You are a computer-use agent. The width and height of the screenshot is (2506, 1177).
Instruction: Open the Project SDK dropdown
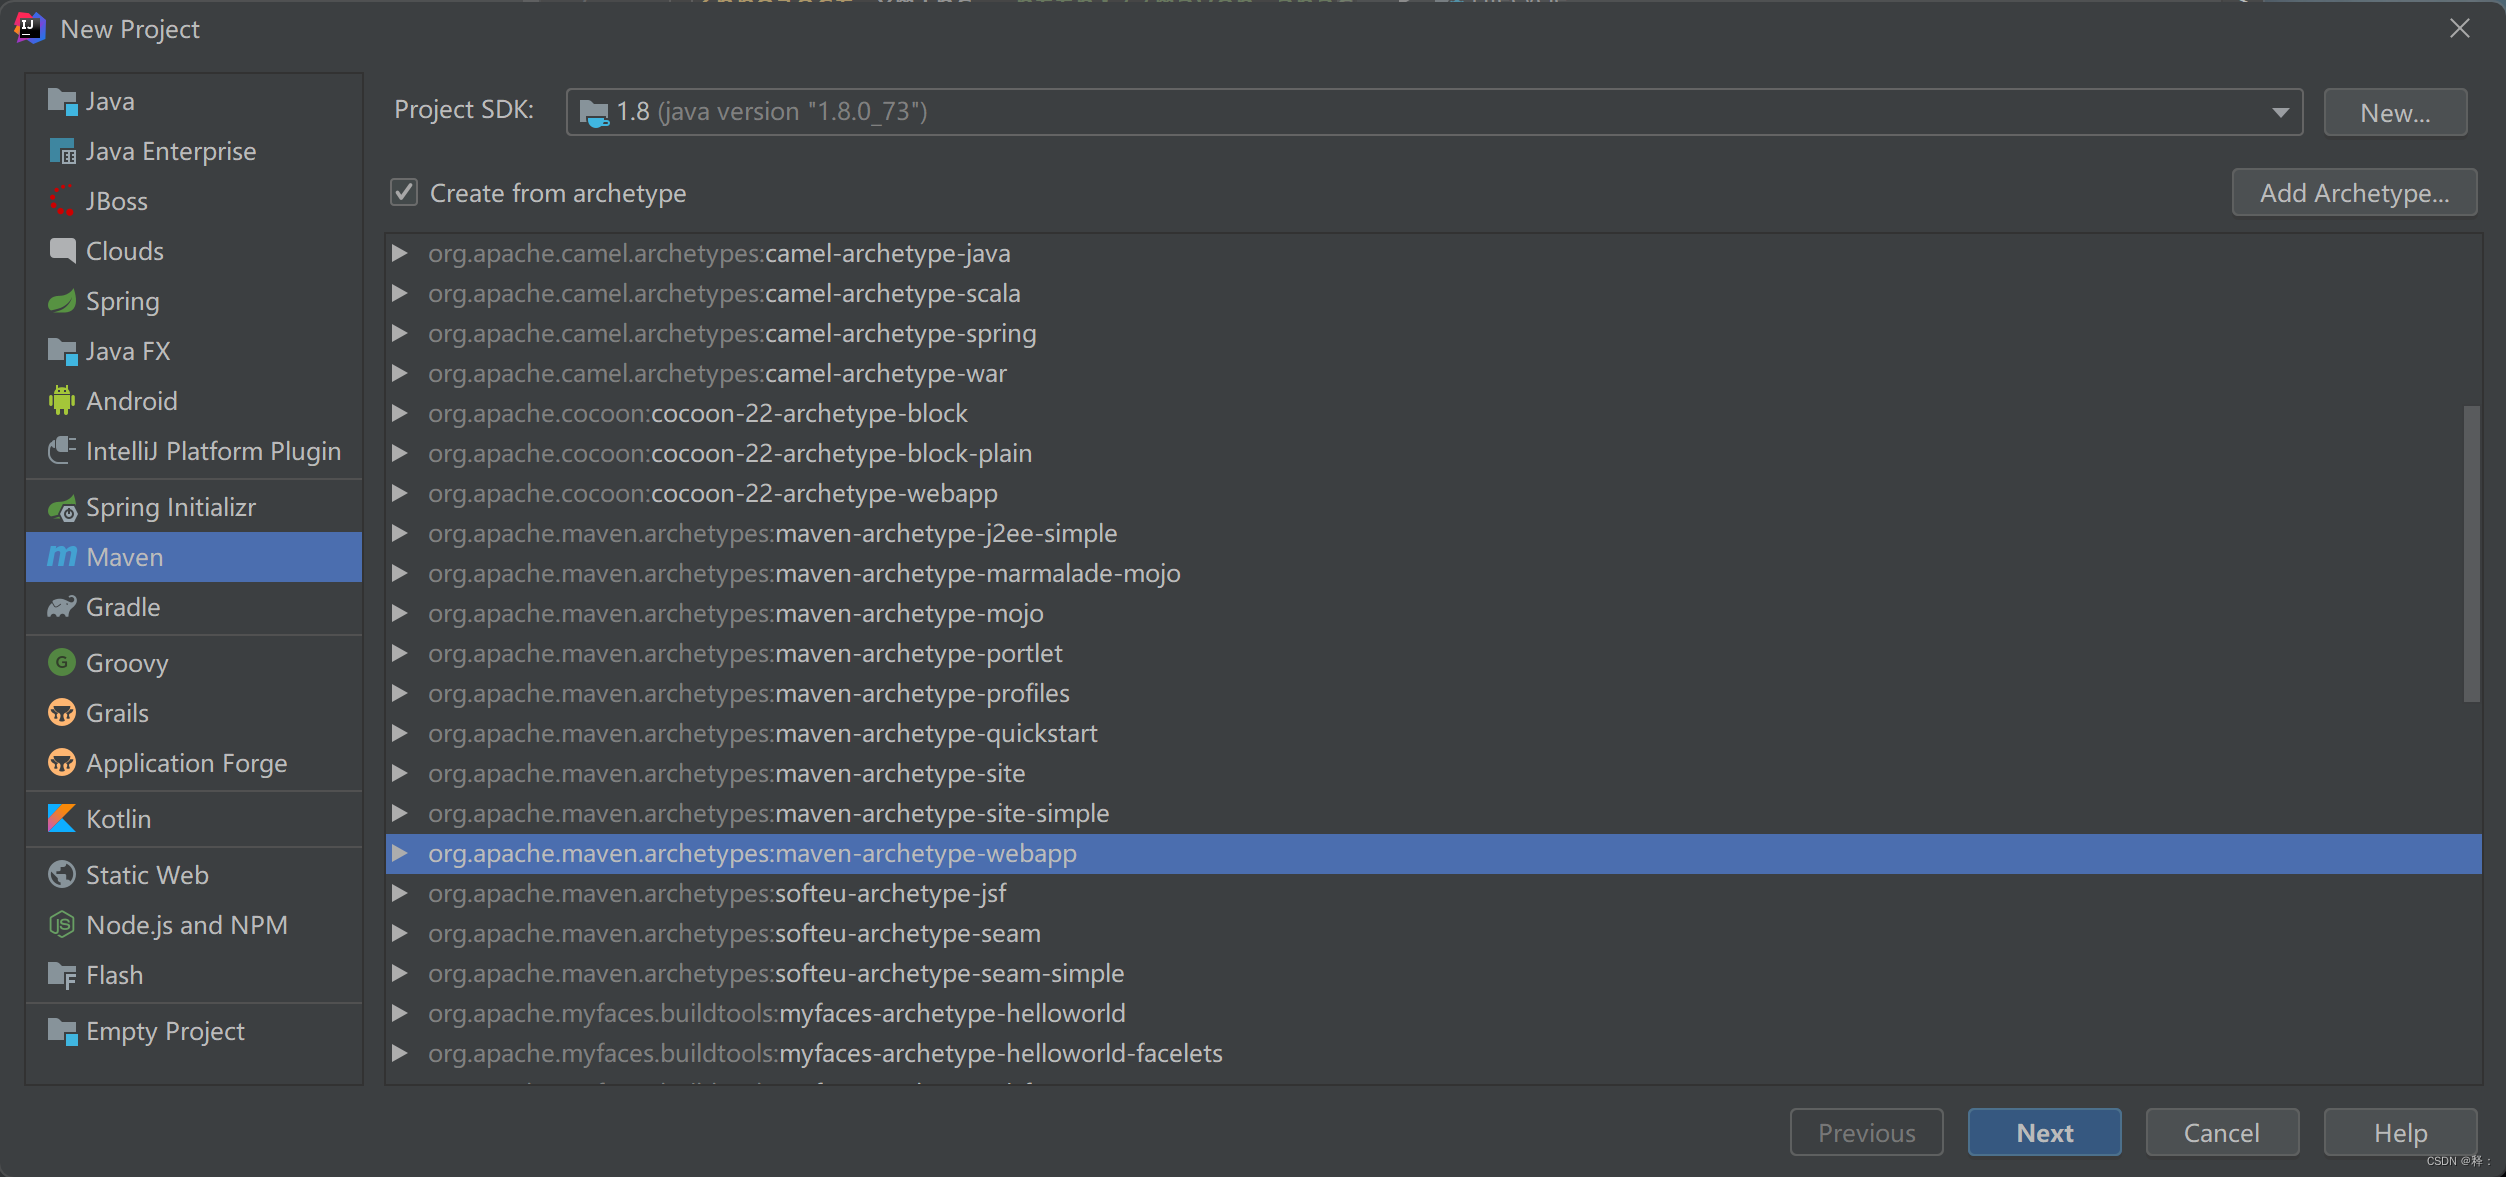[2280, 112]
